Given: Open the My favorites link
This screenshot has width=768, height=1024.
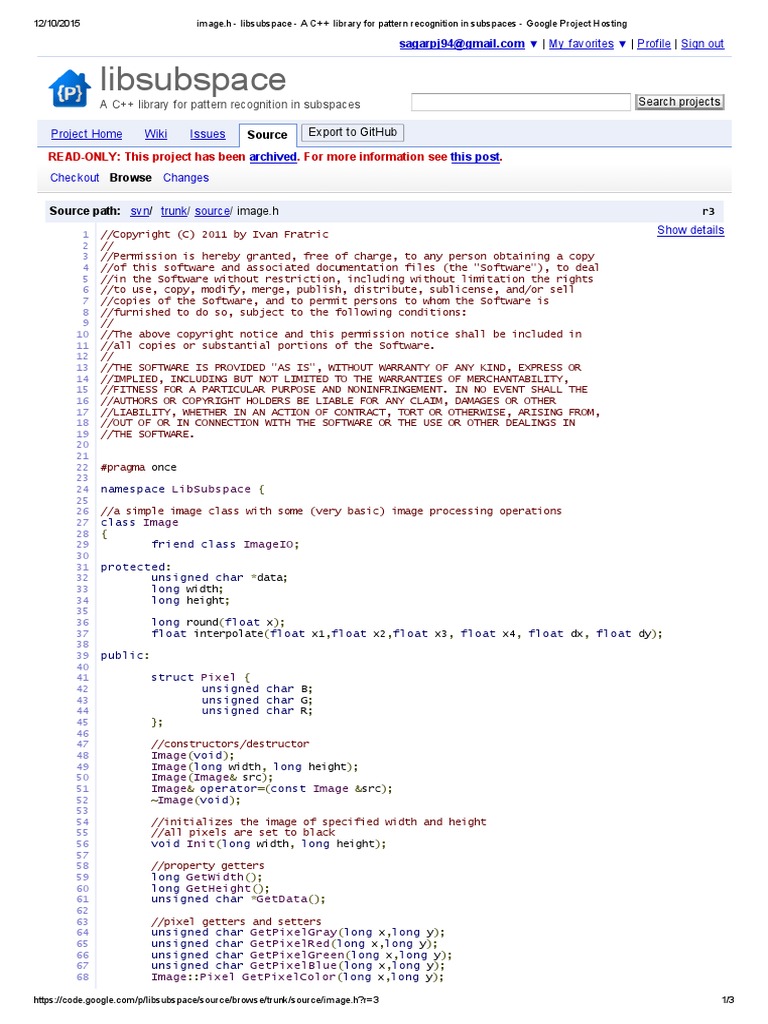Looking at the screenshot, I should [x=581, y=44].
